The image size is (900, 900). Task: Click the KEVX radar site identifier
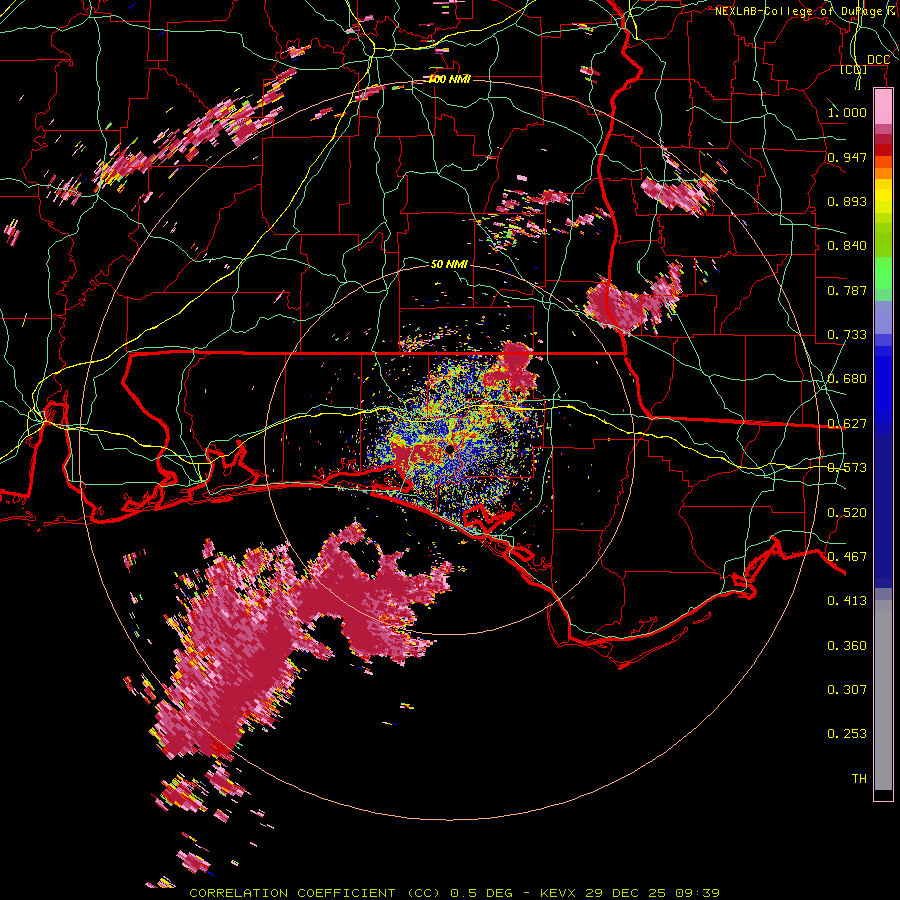(x=559, y=893)
